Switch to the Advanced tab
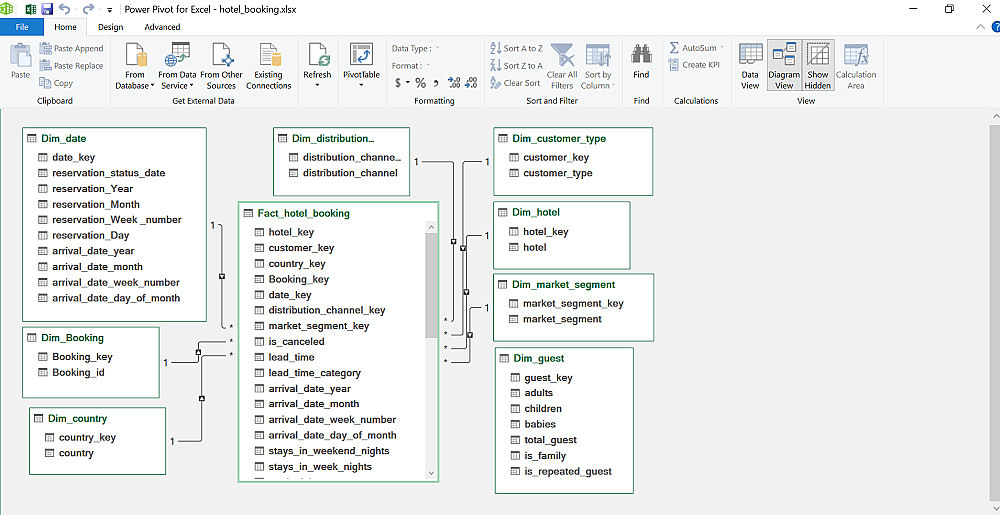Viewport: 1000px width, 515px height. click(162, 27)
